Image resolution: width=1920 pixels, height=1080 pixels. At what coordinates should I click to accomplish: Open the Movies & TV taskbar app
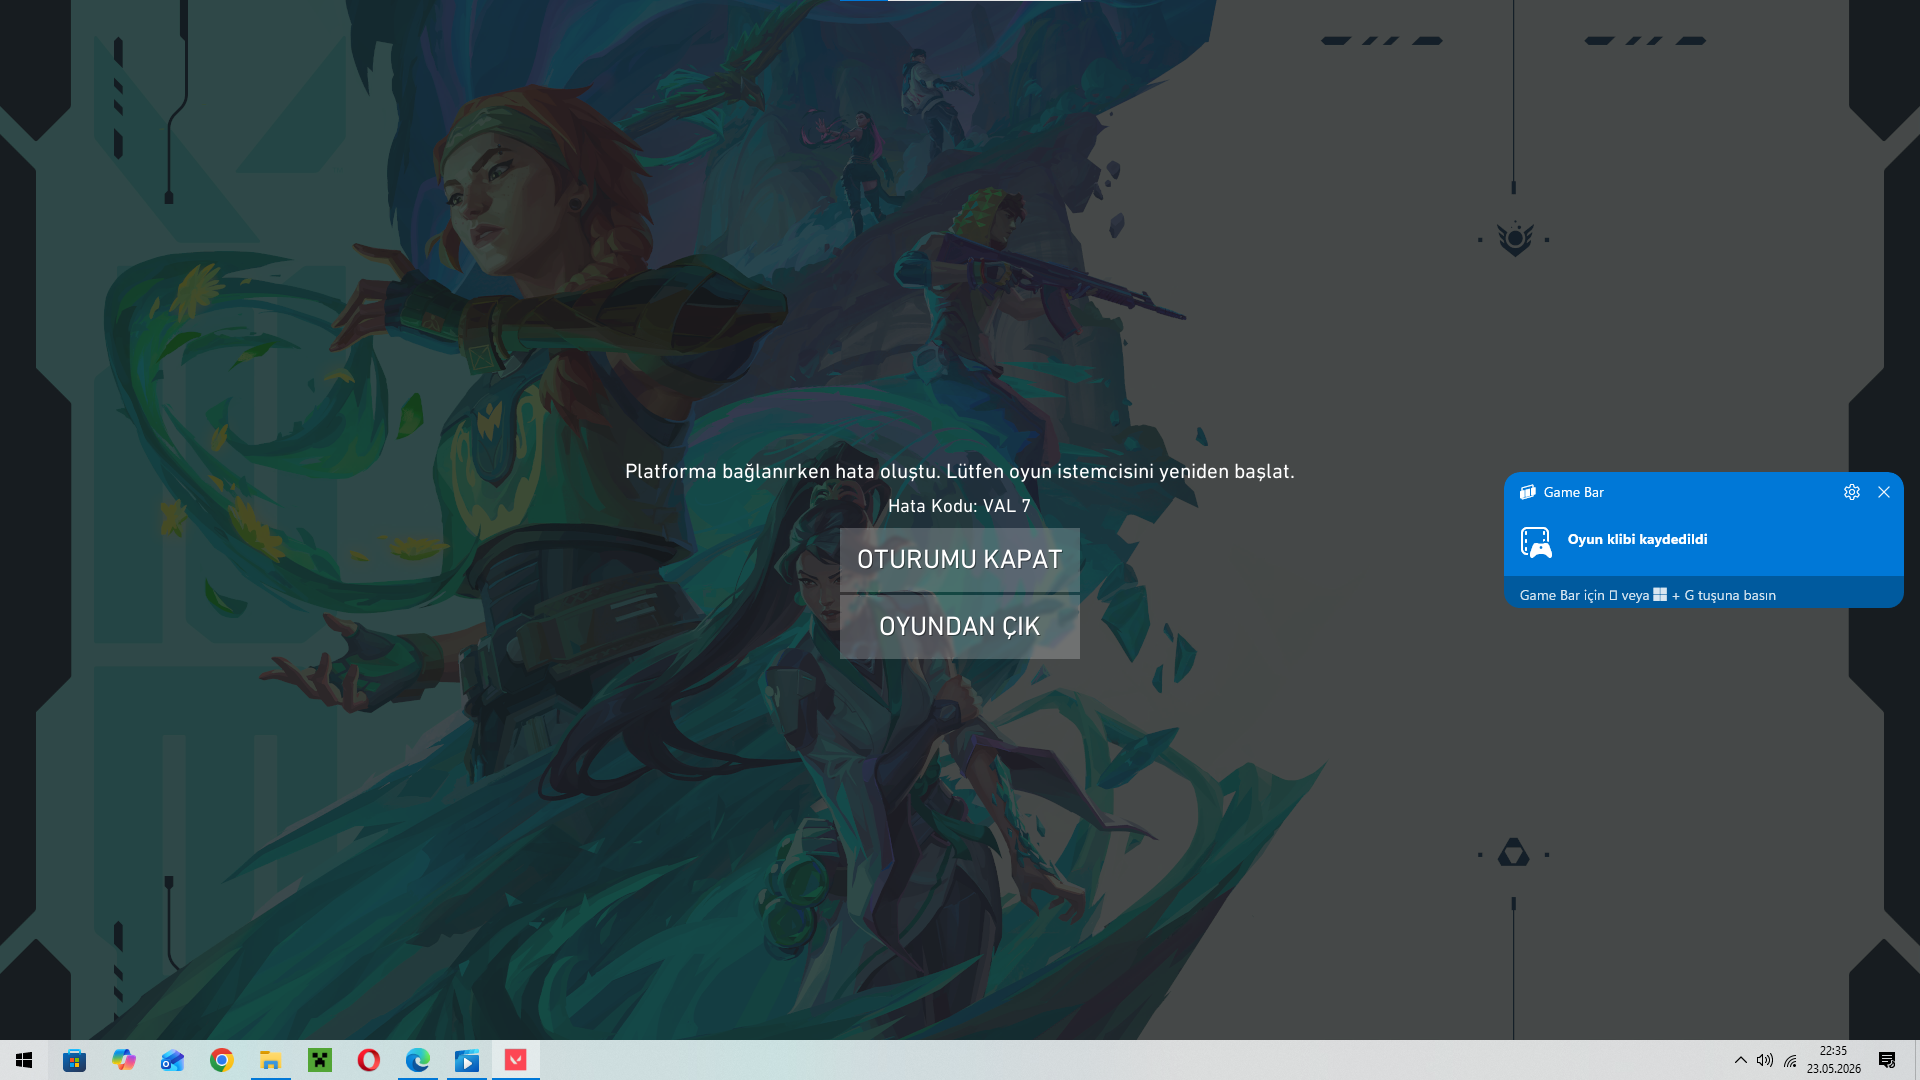466,1060
